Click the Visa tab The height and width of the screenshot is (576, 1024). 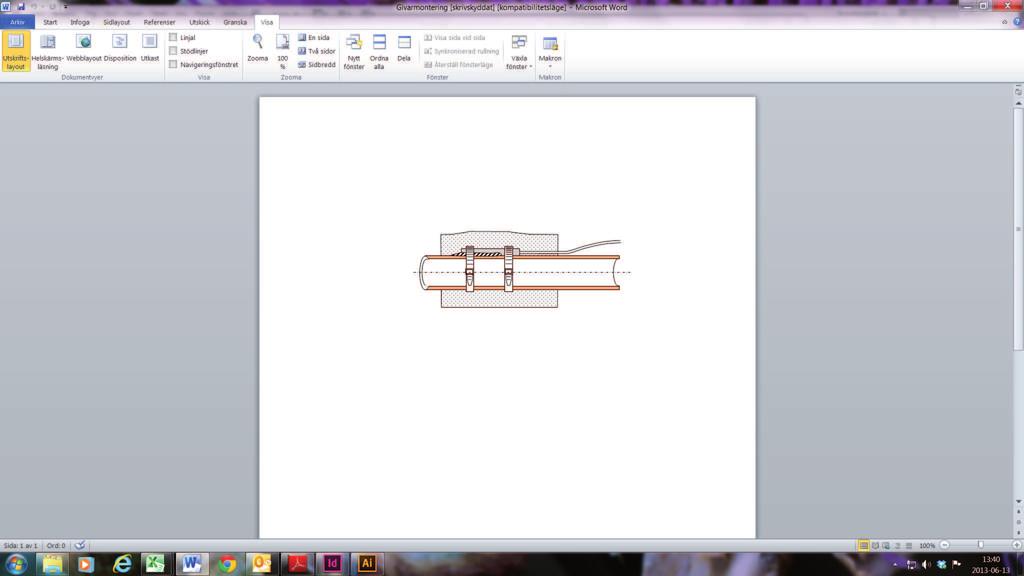click(266, 22)
